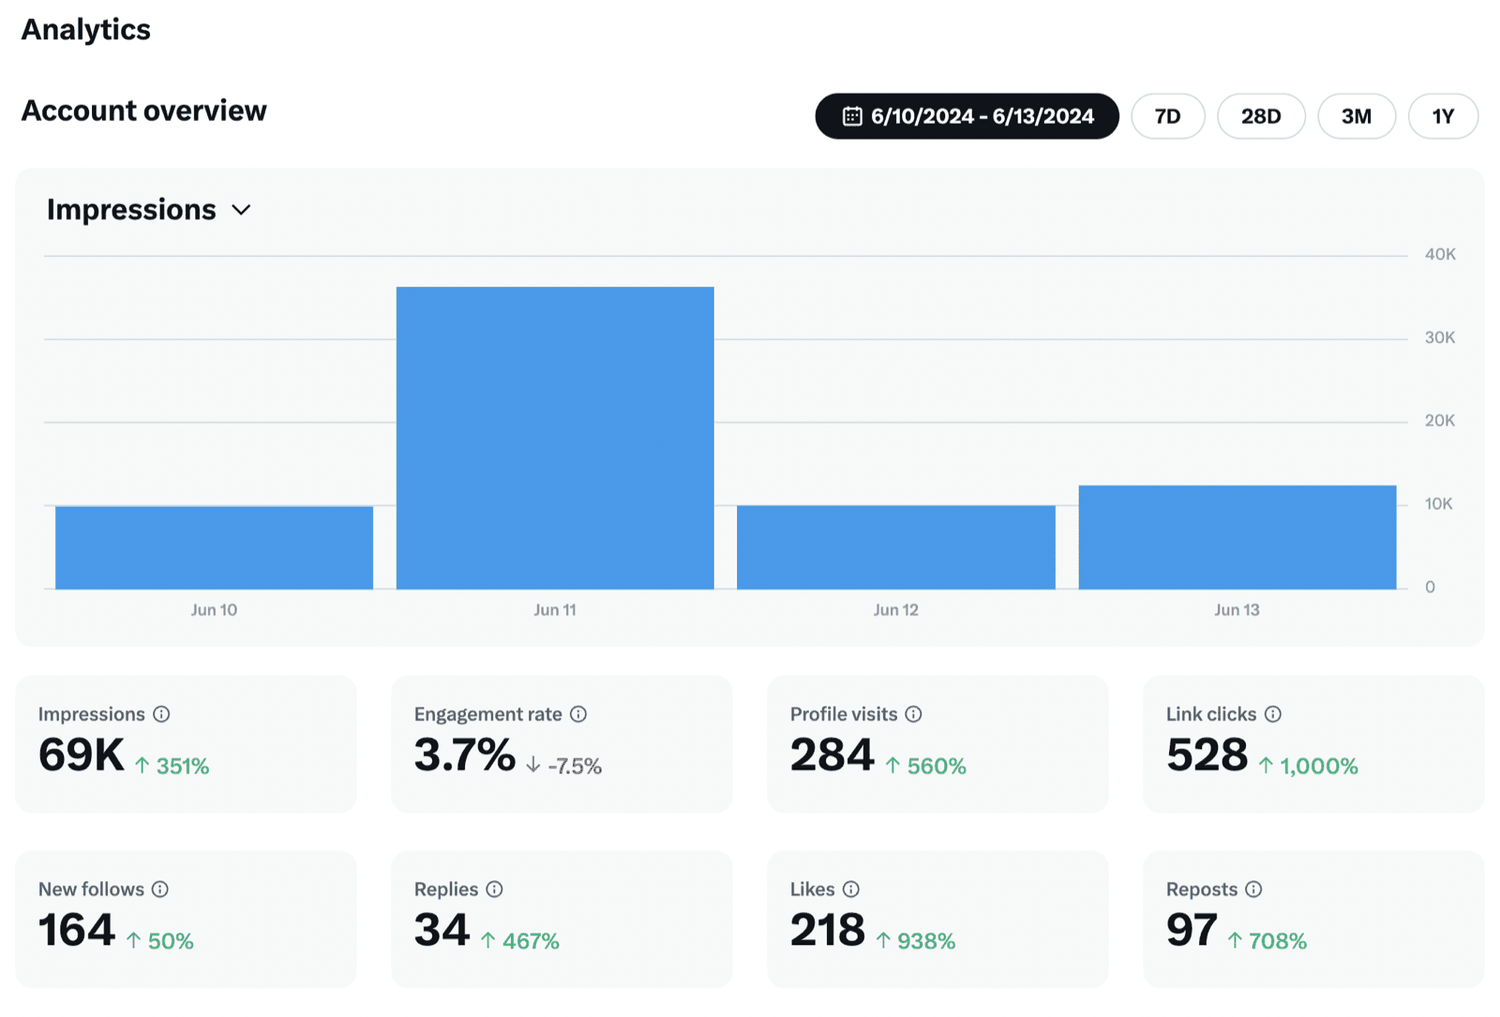Click the 708% increase indicator
This screenshot has height=1017, width=1500.
pyautogui.click(x=1267, y=941)
